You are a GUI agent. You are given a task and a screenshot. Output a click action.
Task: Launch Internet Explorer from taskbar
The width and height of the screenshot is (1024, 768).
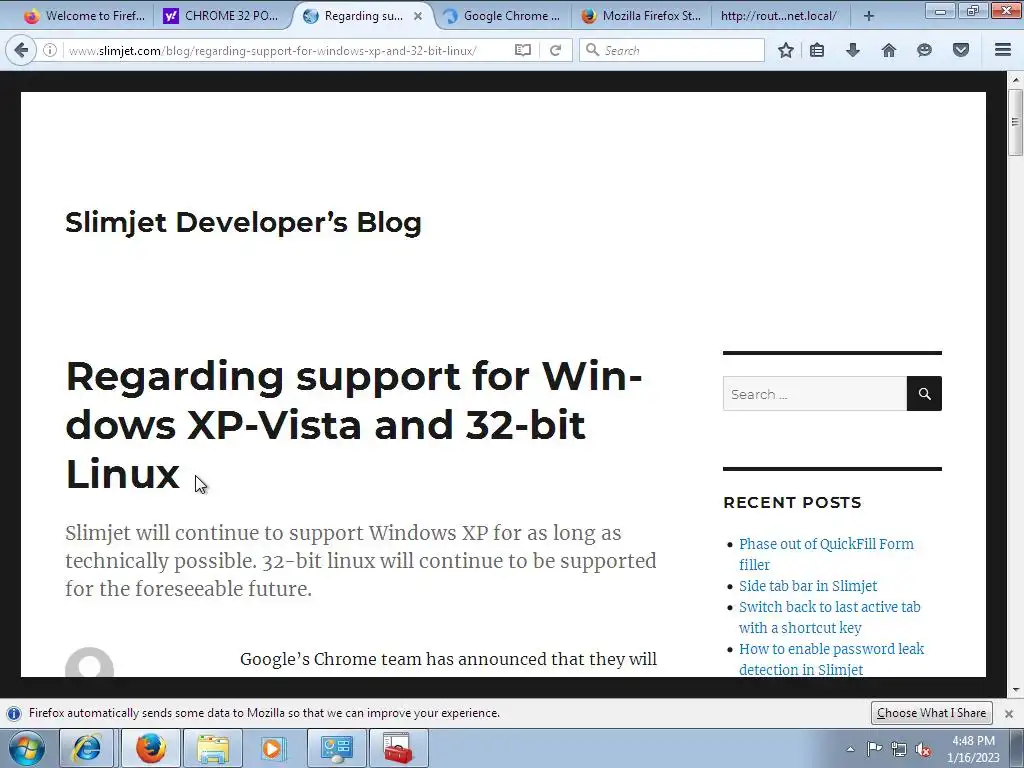tap(87, 748)
